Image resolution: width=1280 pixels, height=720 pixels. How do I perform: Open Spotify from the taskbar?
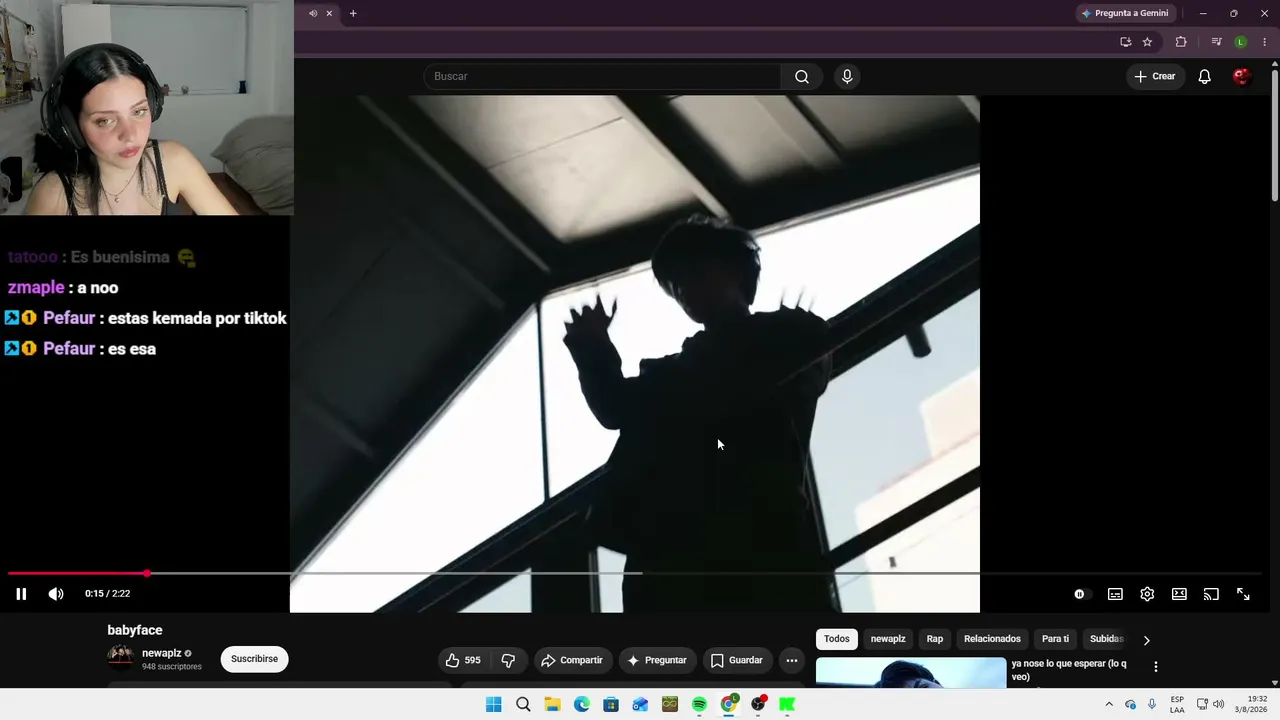[x=699, y=704]
